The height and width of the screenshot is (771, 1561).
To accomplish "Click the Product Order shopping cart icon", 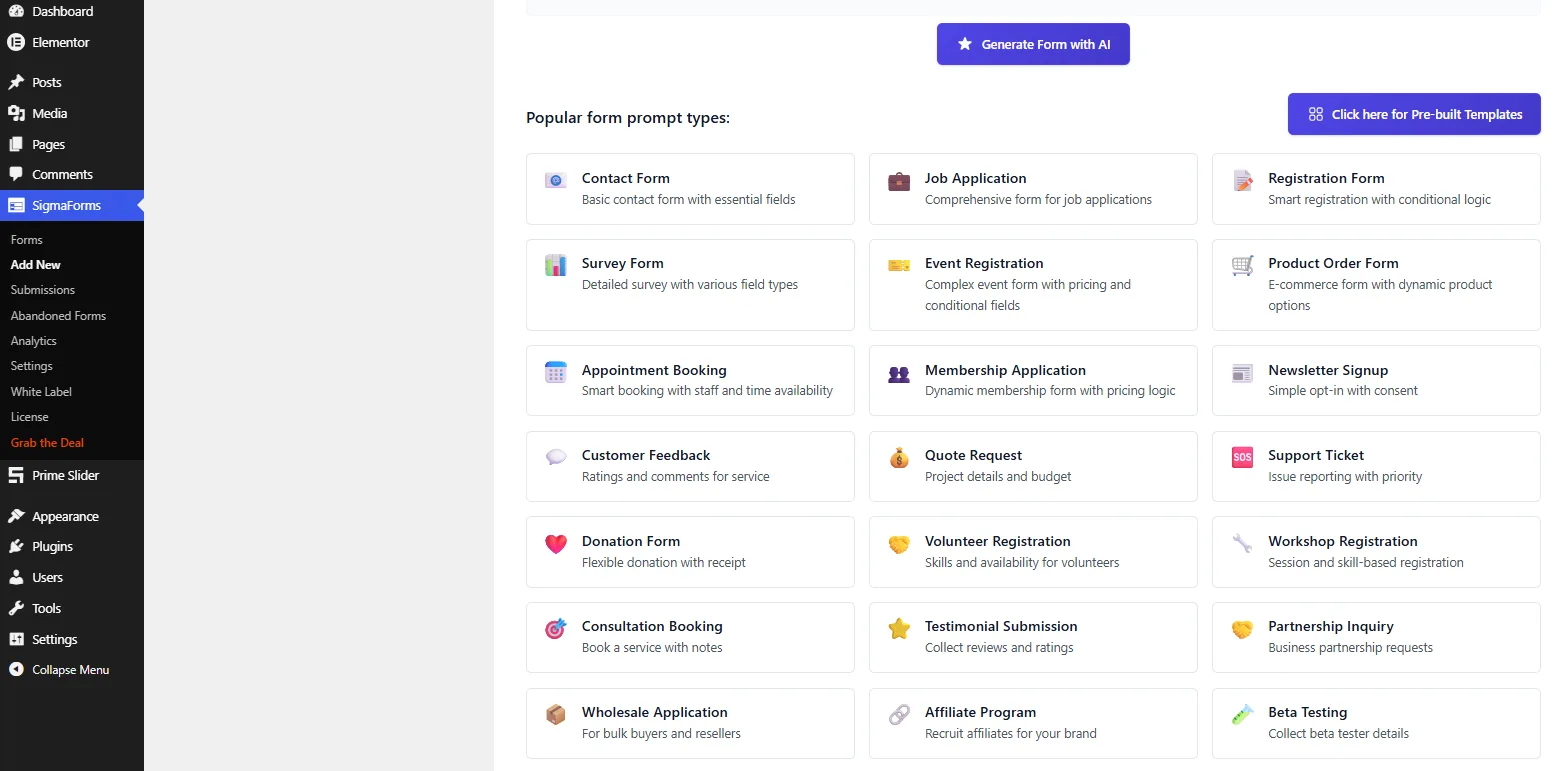I will (1242, 265).
